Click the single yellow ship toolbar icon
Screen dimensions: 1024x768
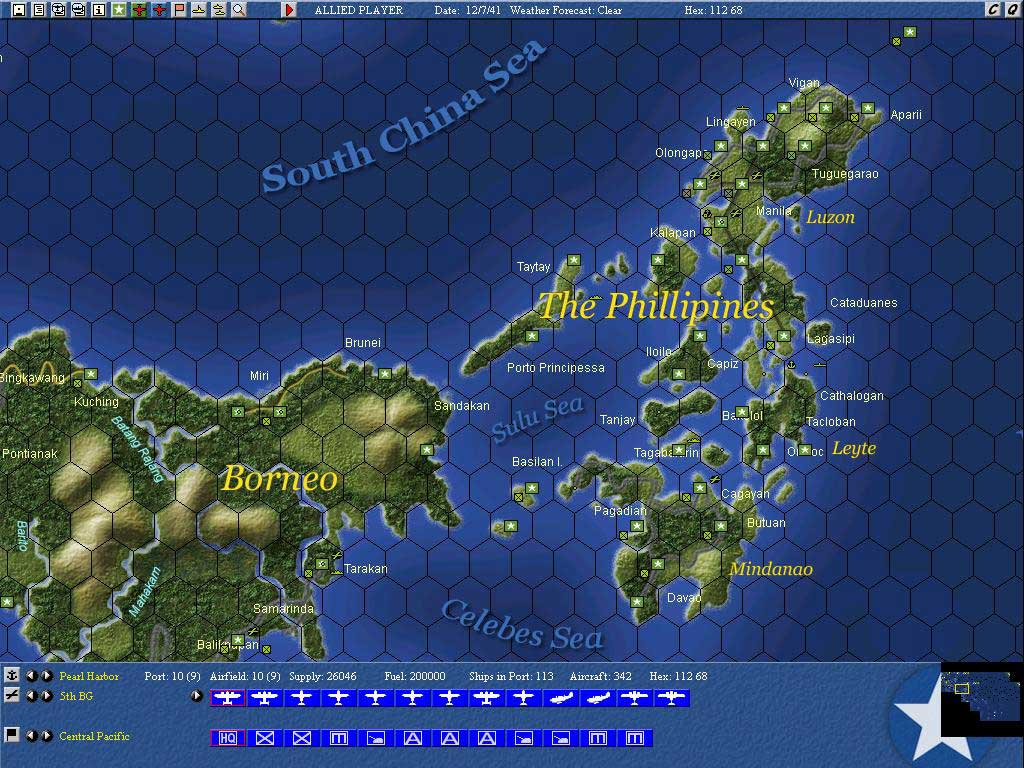(199, 10)
